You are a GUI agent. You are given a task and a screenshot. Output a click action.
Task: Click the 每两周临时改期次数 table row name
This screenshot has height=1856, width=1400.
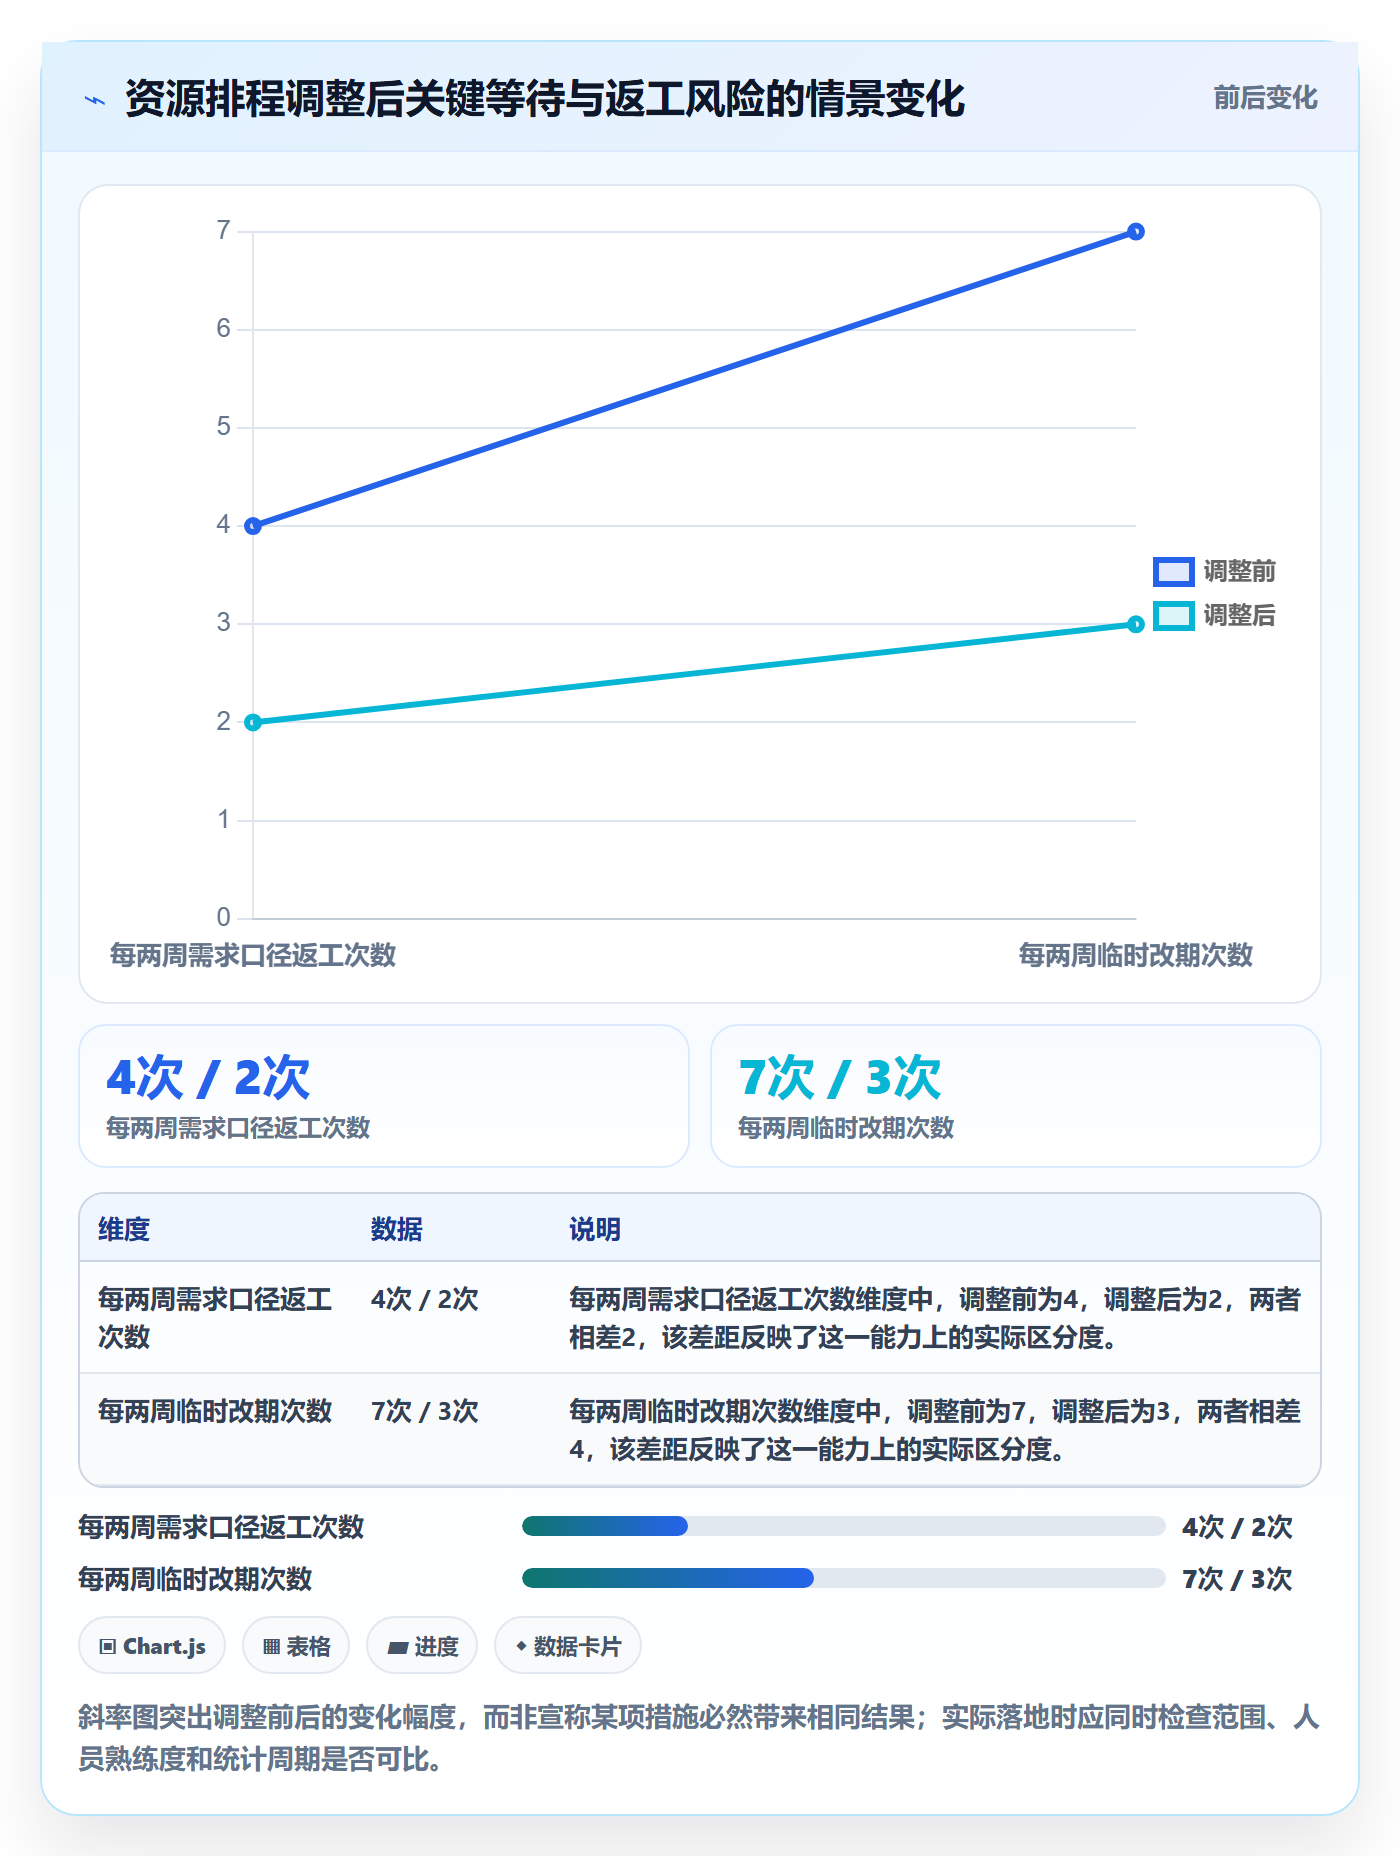coord(215,1411)
